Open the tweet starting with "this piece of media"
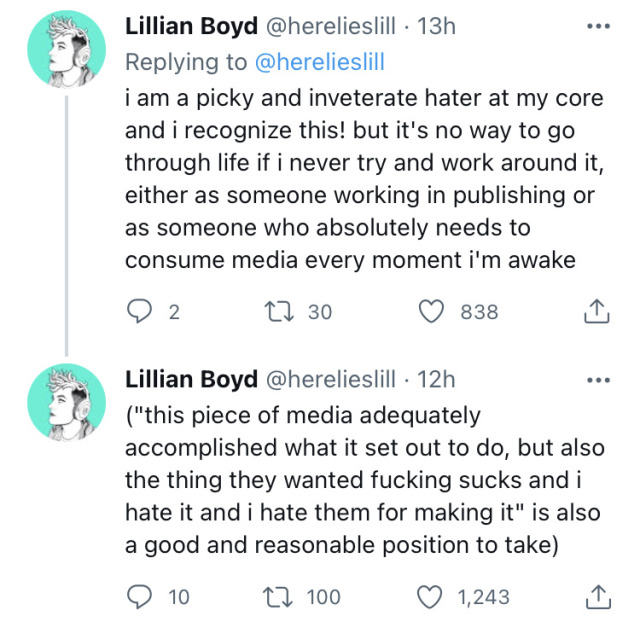Viewport: 640px width, 622px height. click(x=360, y=480)
